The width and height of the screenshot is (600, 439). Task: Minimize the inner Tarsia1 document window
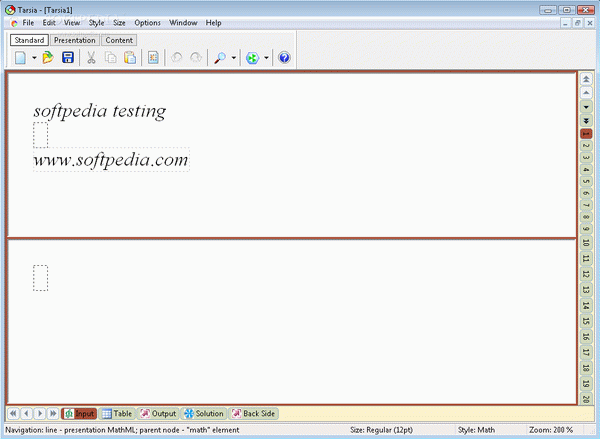click(566, 23)
